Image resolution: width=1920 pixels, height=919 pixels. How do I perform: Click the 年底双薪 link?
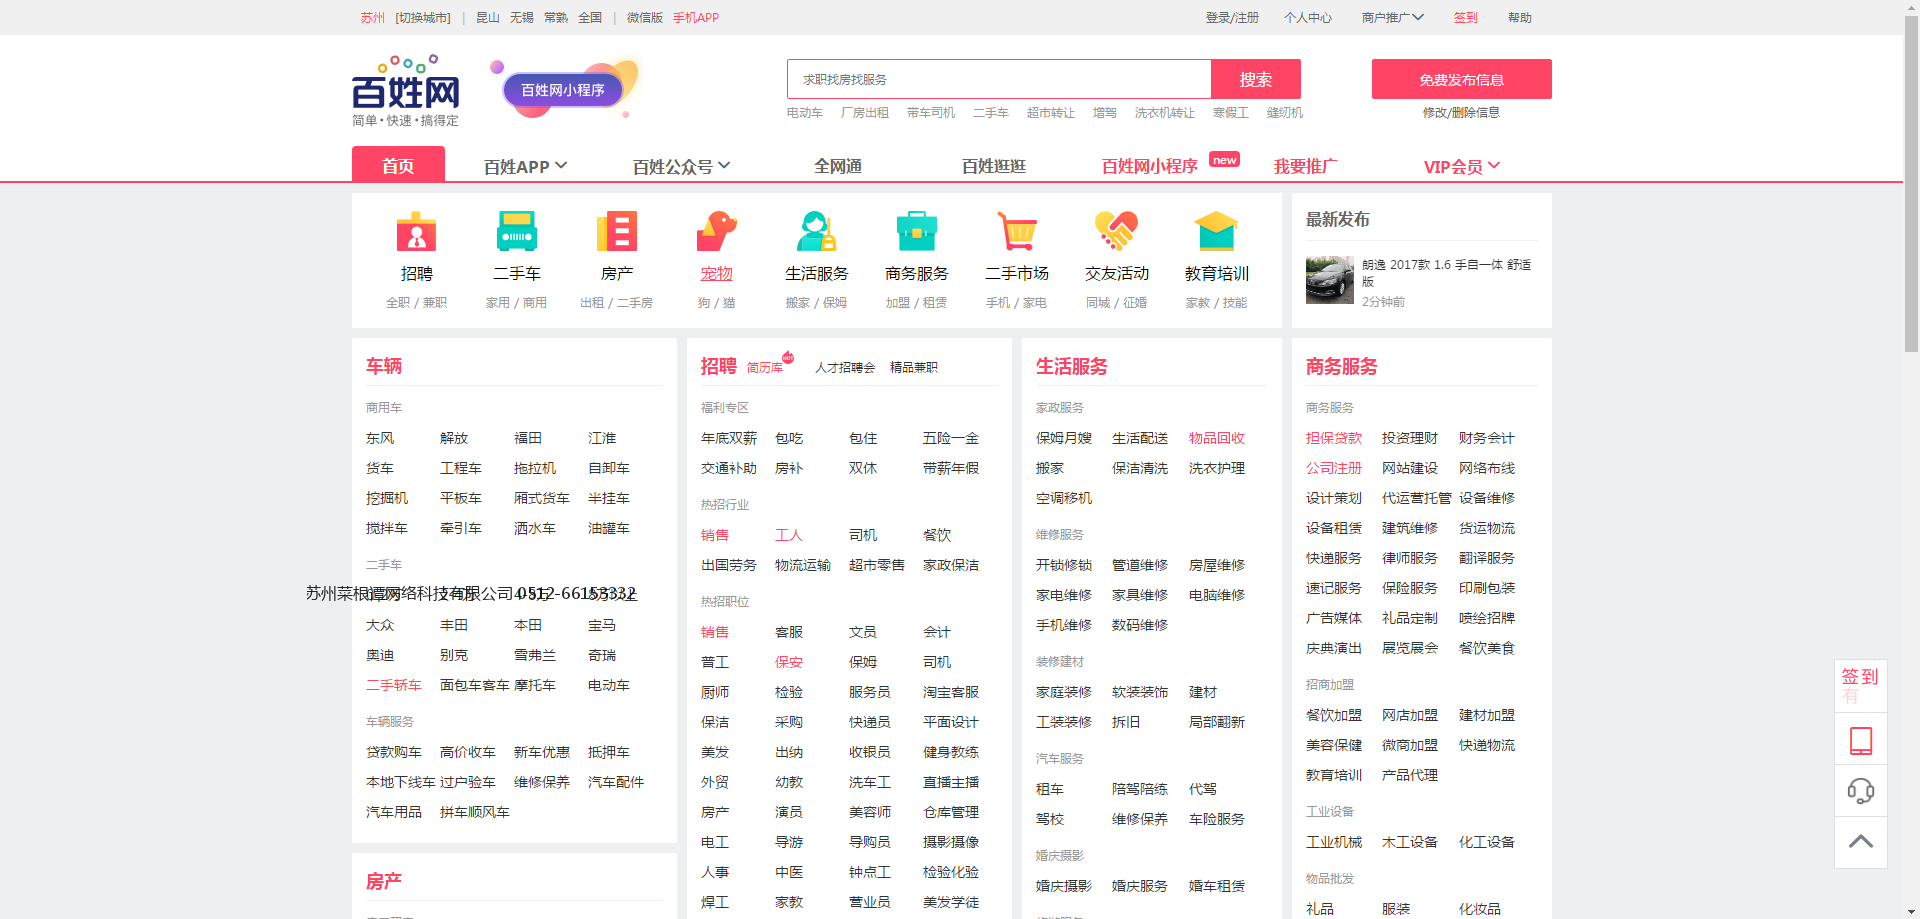pos(729,438)
